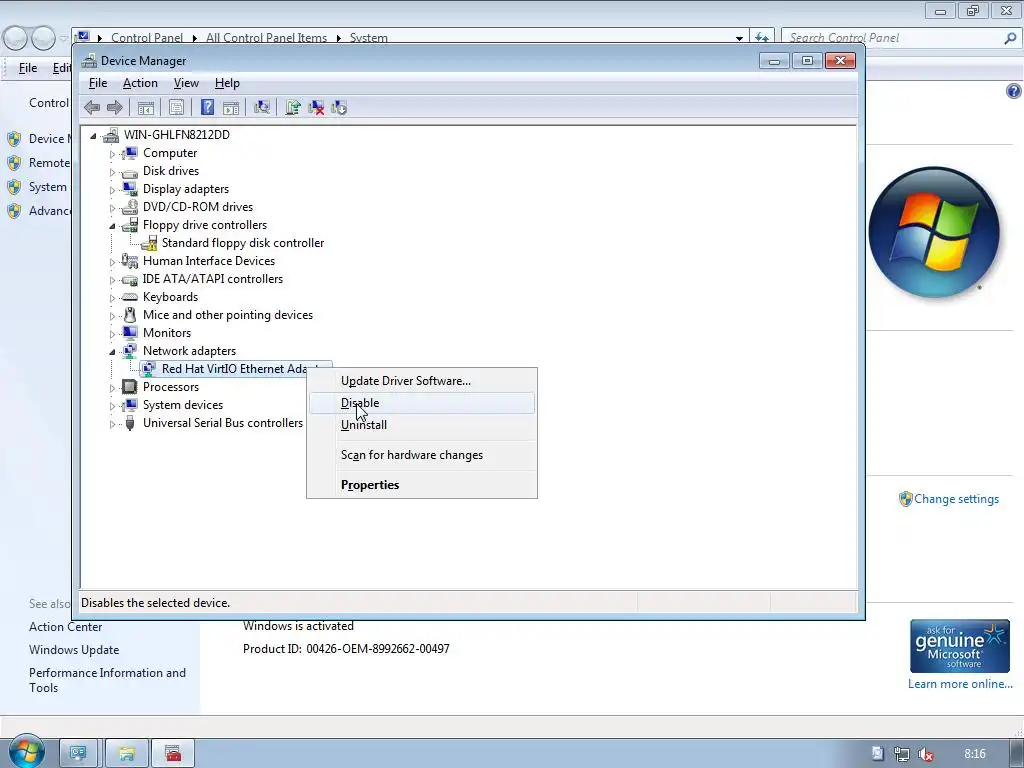Open the Action menu in Device Manager
Screen dimensions: 1024x768
(140, 83)
